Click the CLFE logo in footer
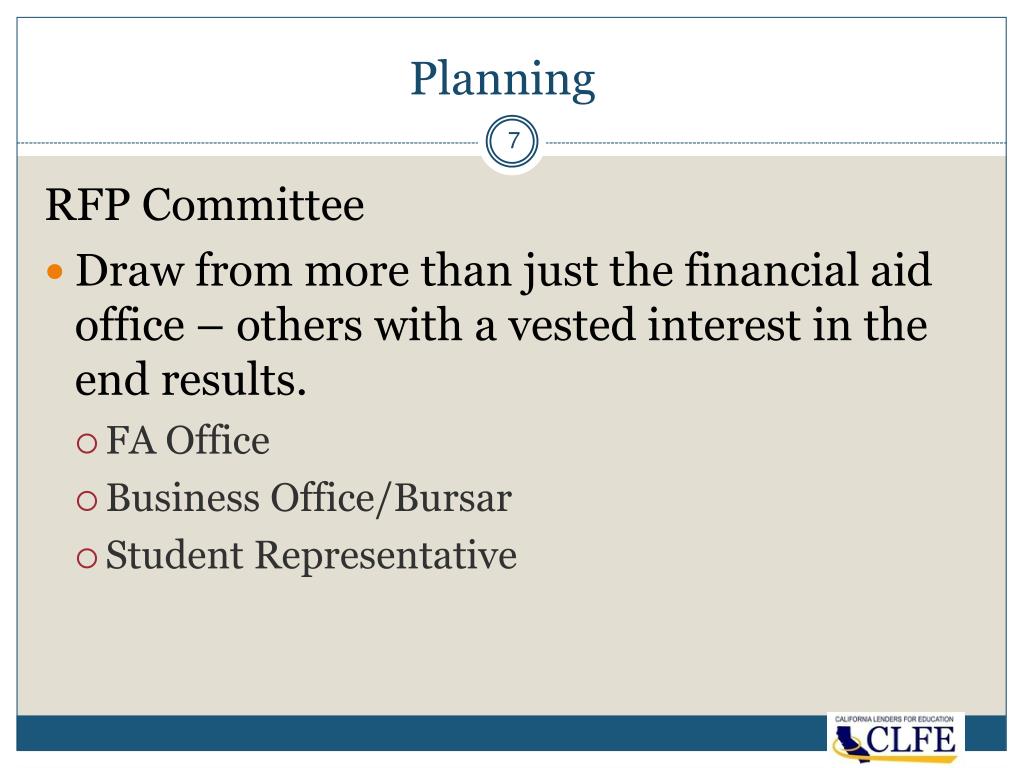Viewport: 1024px width, 768px height. point(895,738)
